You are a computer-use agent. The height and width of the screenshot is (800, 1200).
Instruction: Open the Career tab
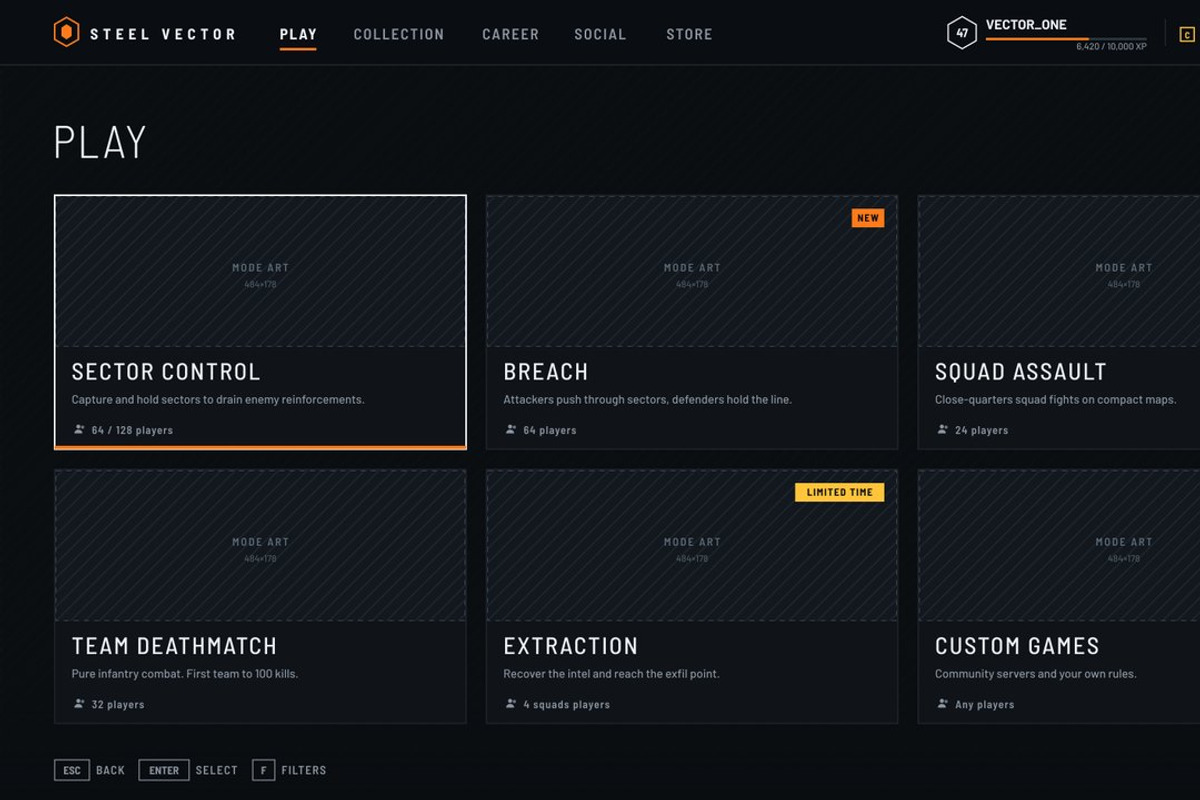(510, 34)
